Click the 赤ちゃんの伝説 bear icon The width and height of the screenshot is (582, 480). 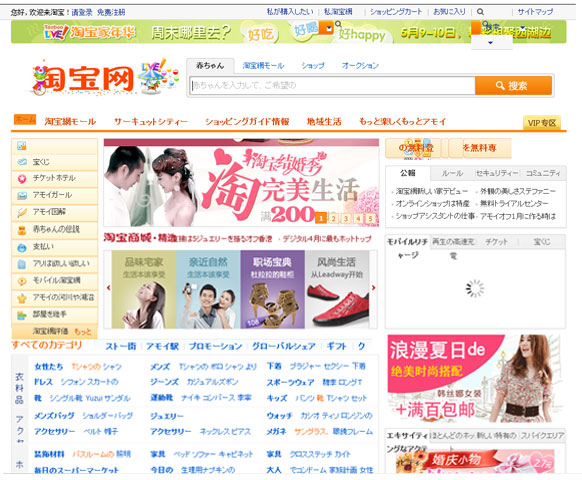(22, 230)
